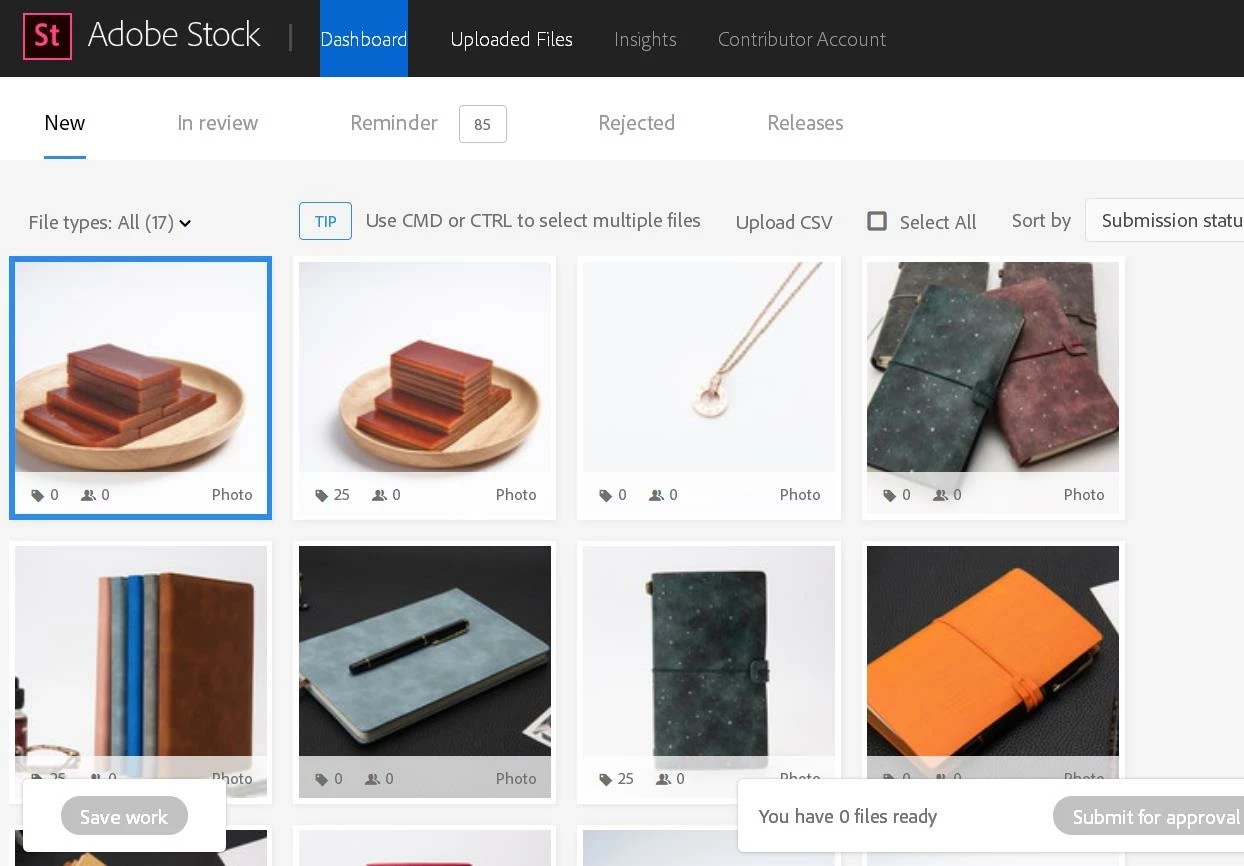The height and width of the screenshot is (866, 1244).
Task: Click tag icon on two starry notebooks photo
Action: click(890, 495)
